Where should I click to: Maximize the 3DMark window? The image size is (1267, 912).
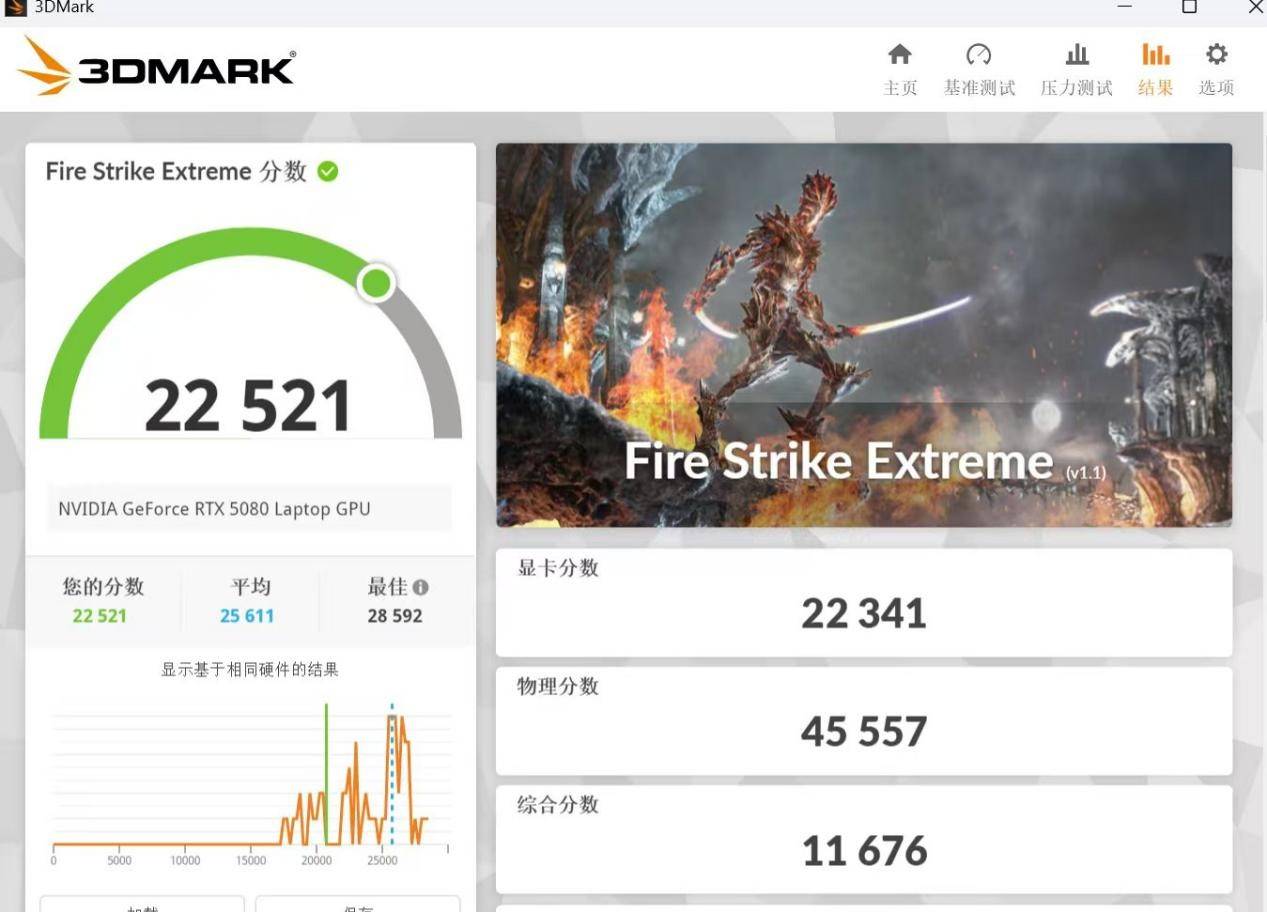pyautogui.click(x=1189, y=8)
